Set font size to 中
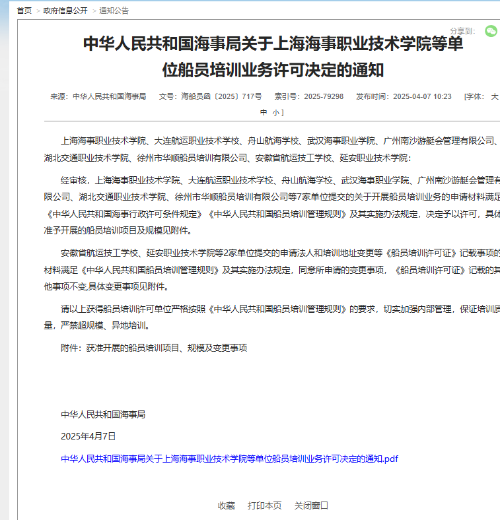 point(264,112)
